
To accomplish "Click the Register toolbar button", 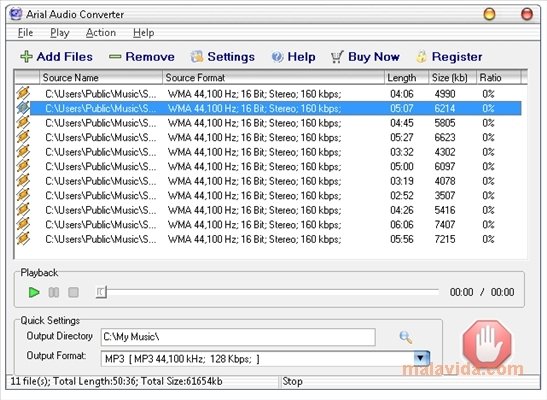I will [449, 56].
